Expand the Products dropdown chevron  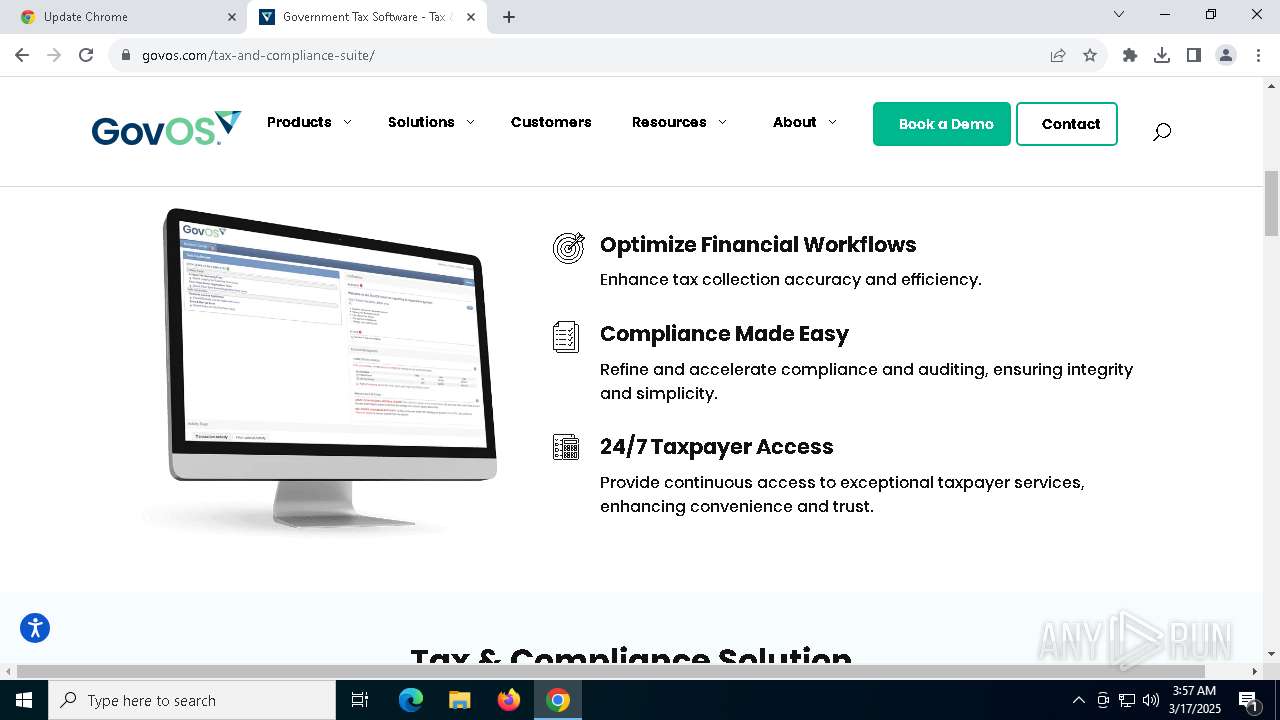(x=347, y=123)
